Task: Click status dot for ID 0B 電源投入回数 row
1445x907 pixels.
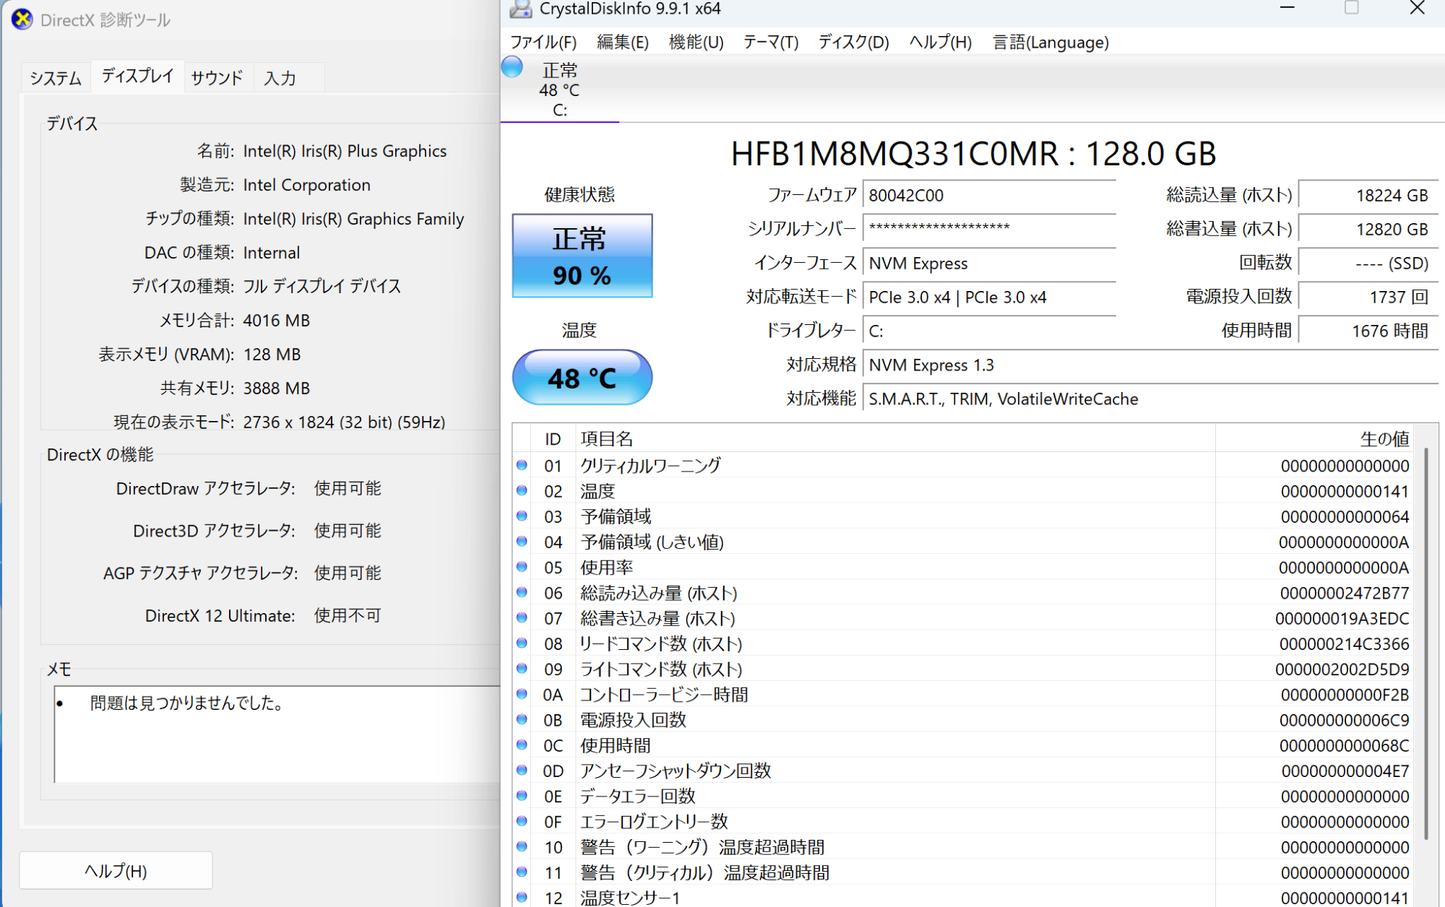Action: tap(522, 719)
